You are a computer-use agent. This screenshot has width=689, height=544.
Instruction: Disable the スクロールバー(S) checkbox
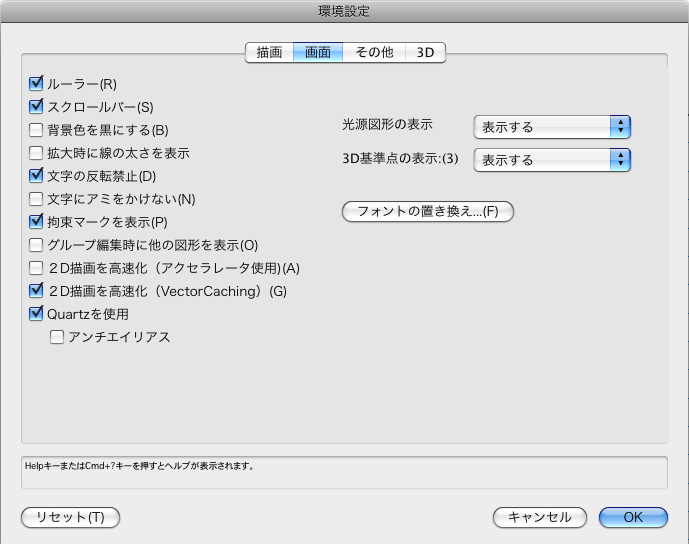37,107
